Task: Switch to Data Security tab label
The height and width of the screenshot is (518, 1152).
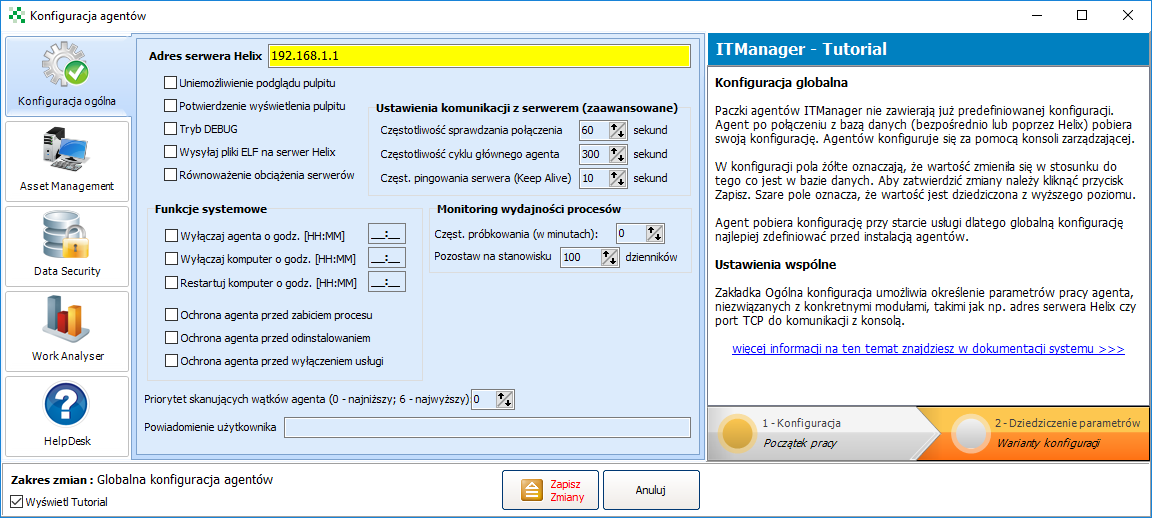Action: coord(67,271)
